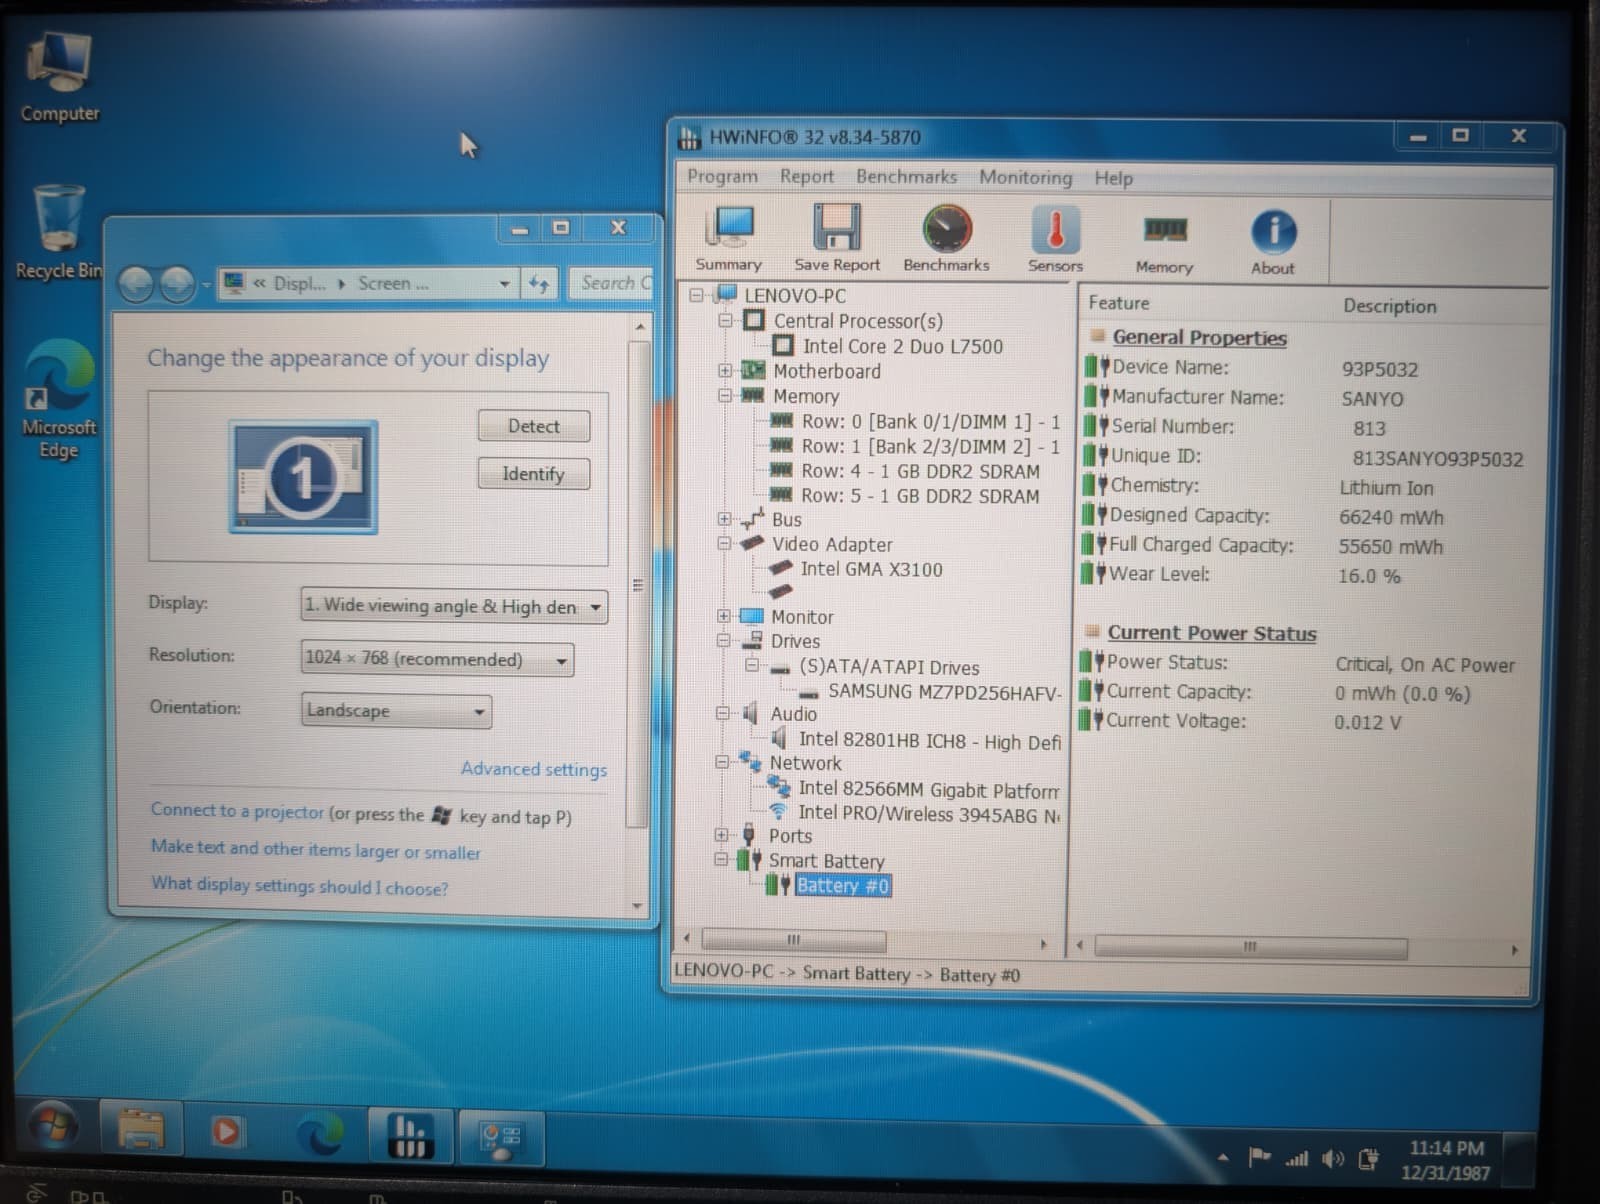This screenshot has width=1600, height=1204.
Task: Click the volume speaker tray icon
Action: coord(1332,1159)
